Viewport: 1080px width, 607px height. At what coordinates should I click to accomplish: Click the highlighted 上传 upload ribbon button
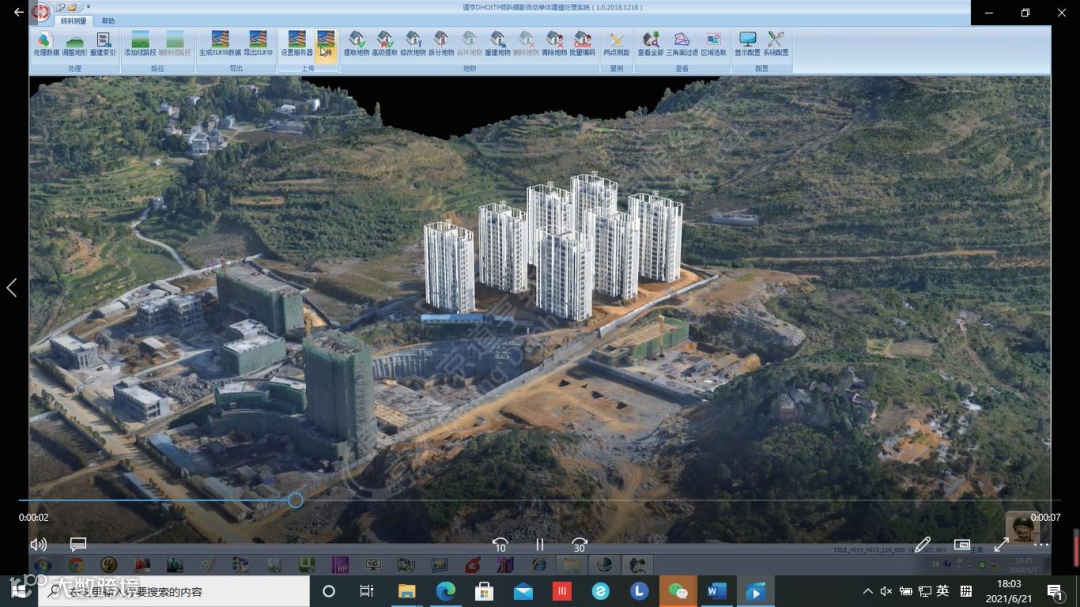pyautogui.click(x=326, y=45)
